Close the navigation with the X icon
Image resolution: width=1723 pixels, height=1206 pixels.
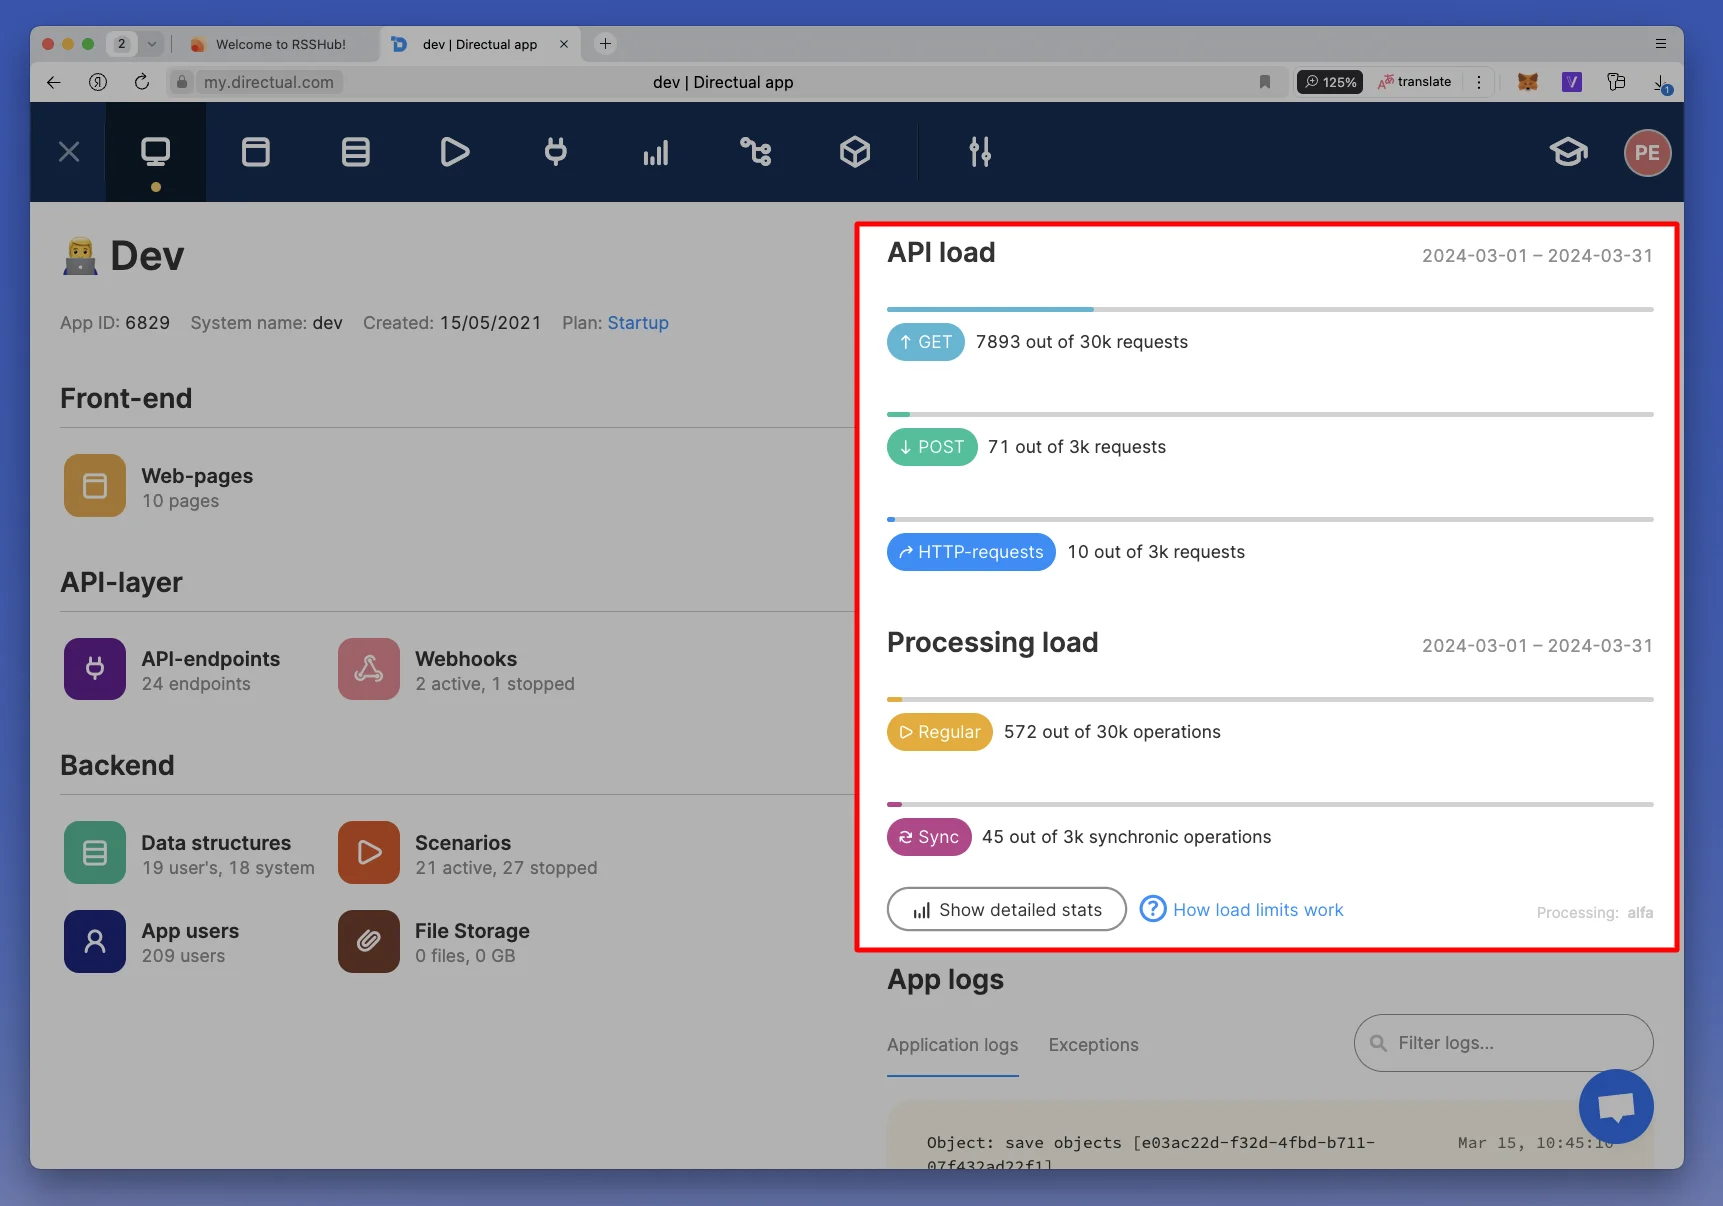point(69,152)
